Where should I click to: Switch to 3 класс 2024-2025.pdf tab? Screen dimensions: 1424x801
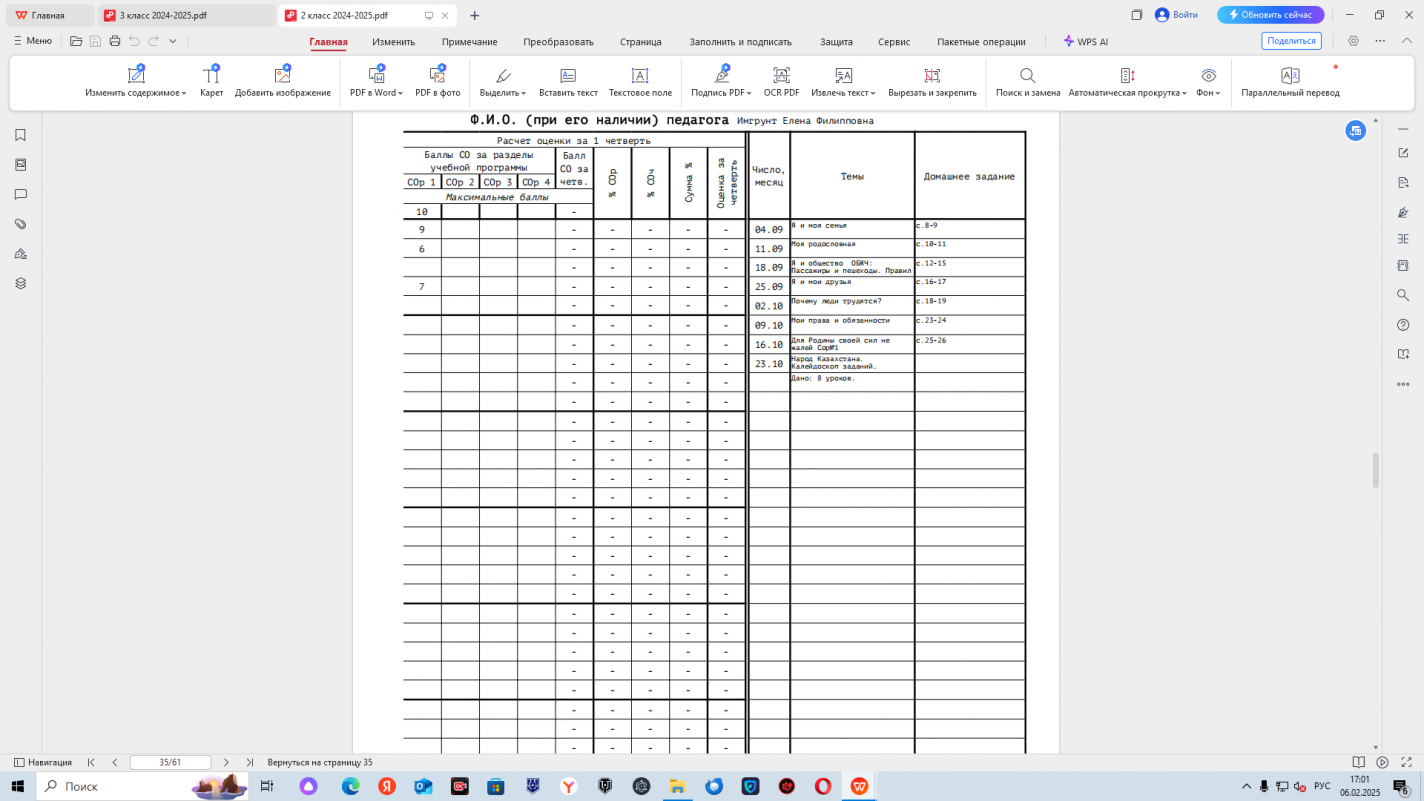click(x=180, y=15)
